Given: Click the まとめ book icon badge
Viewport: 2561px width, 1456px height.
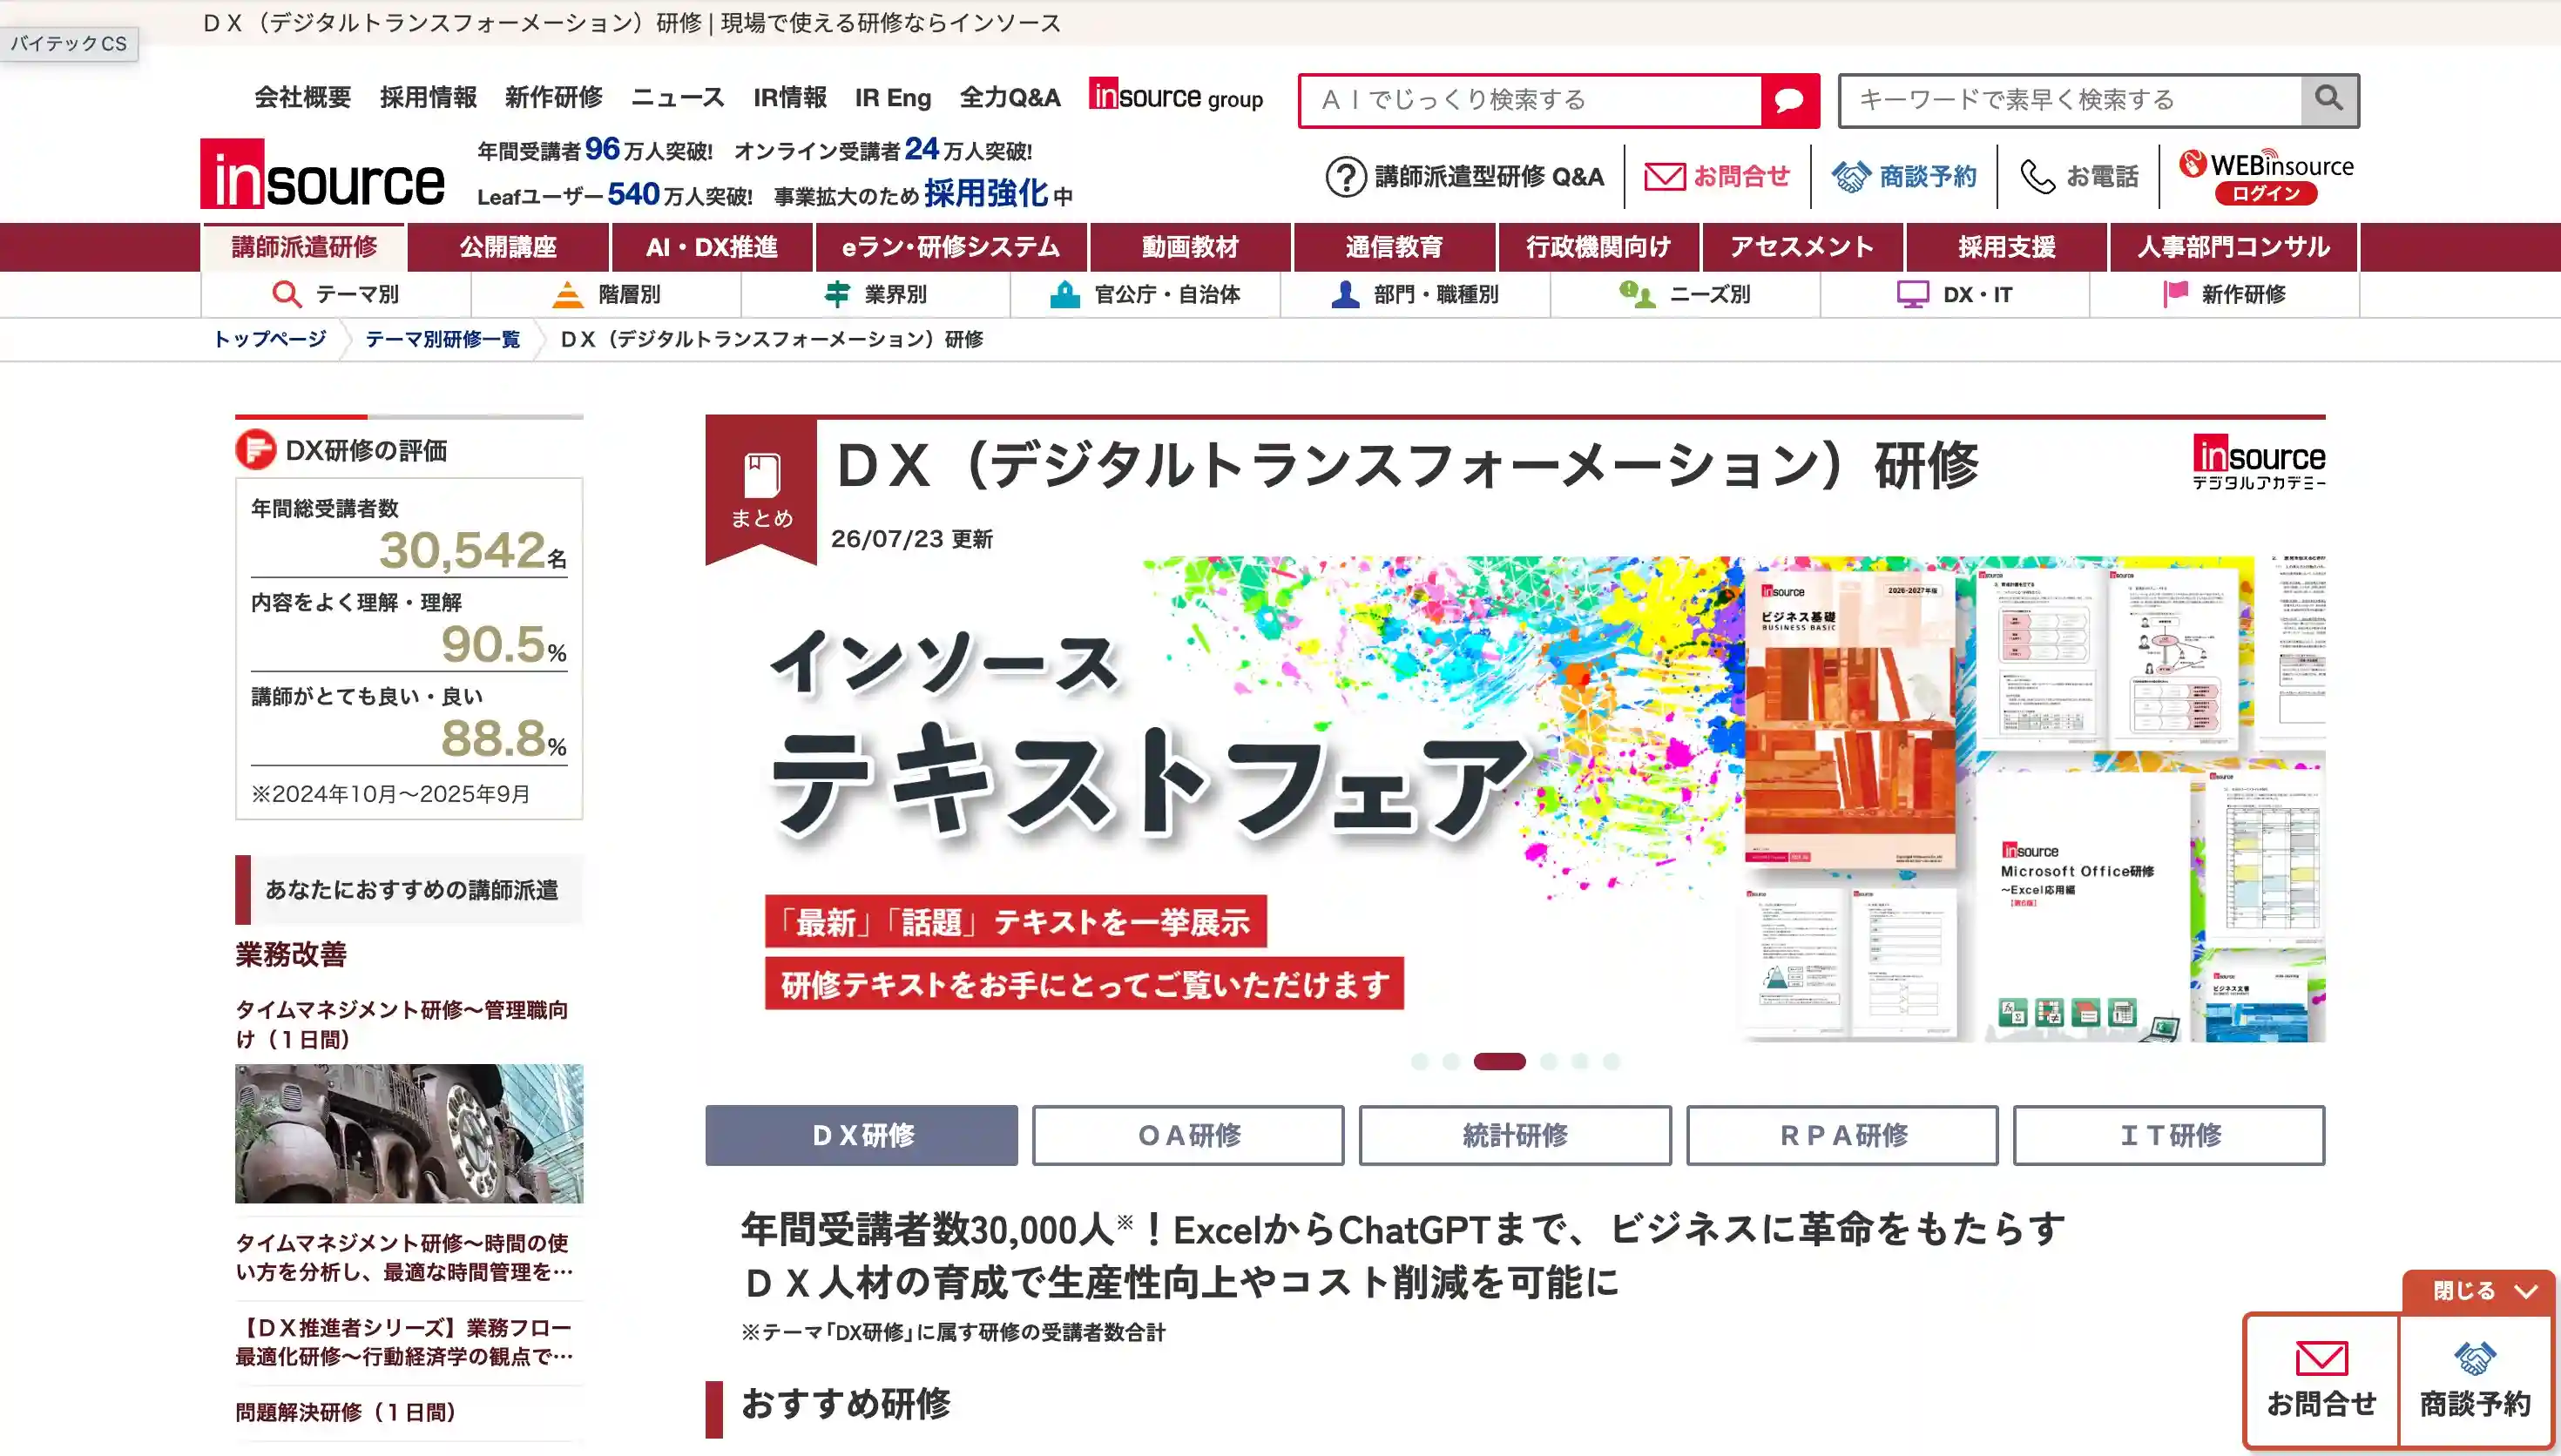Looking at the screenshot, I should 761,490.
